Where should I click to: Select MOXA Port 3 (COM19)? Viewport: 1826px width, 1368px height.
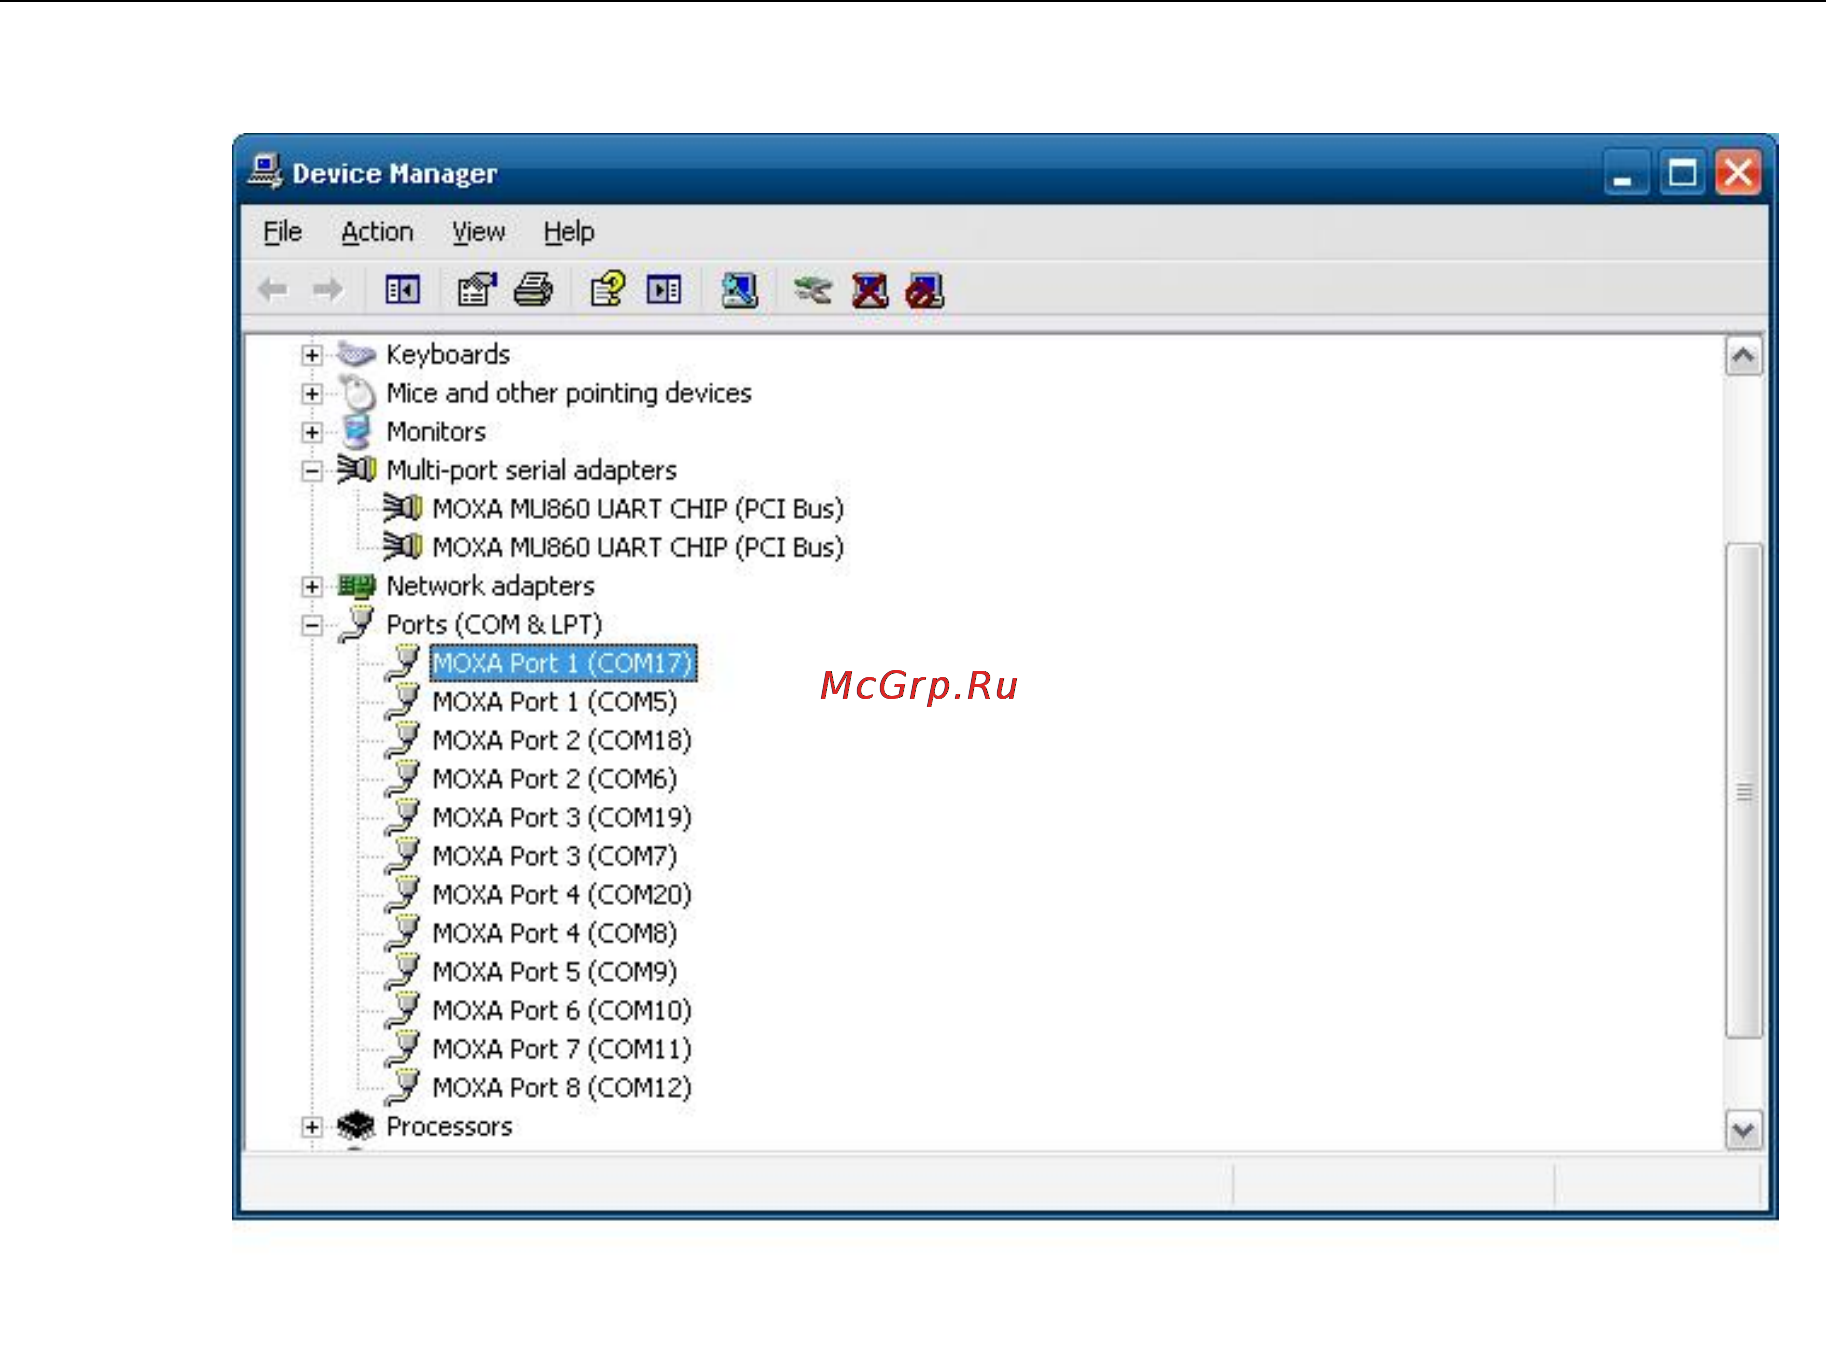click(x=562, y=817)
